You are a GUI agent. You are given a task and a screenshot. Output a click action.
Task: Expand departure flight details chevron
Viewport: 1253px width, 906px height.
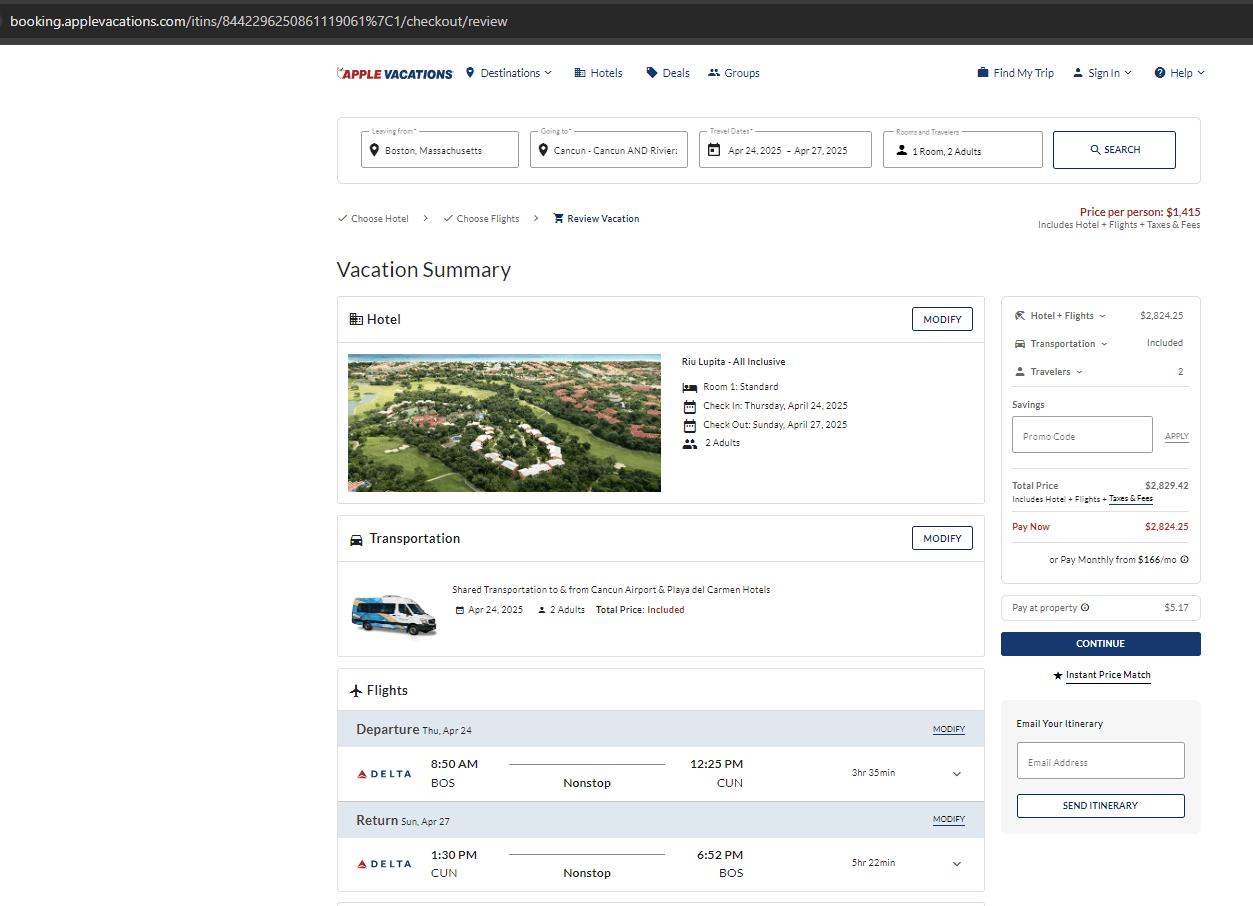(957, 774)
